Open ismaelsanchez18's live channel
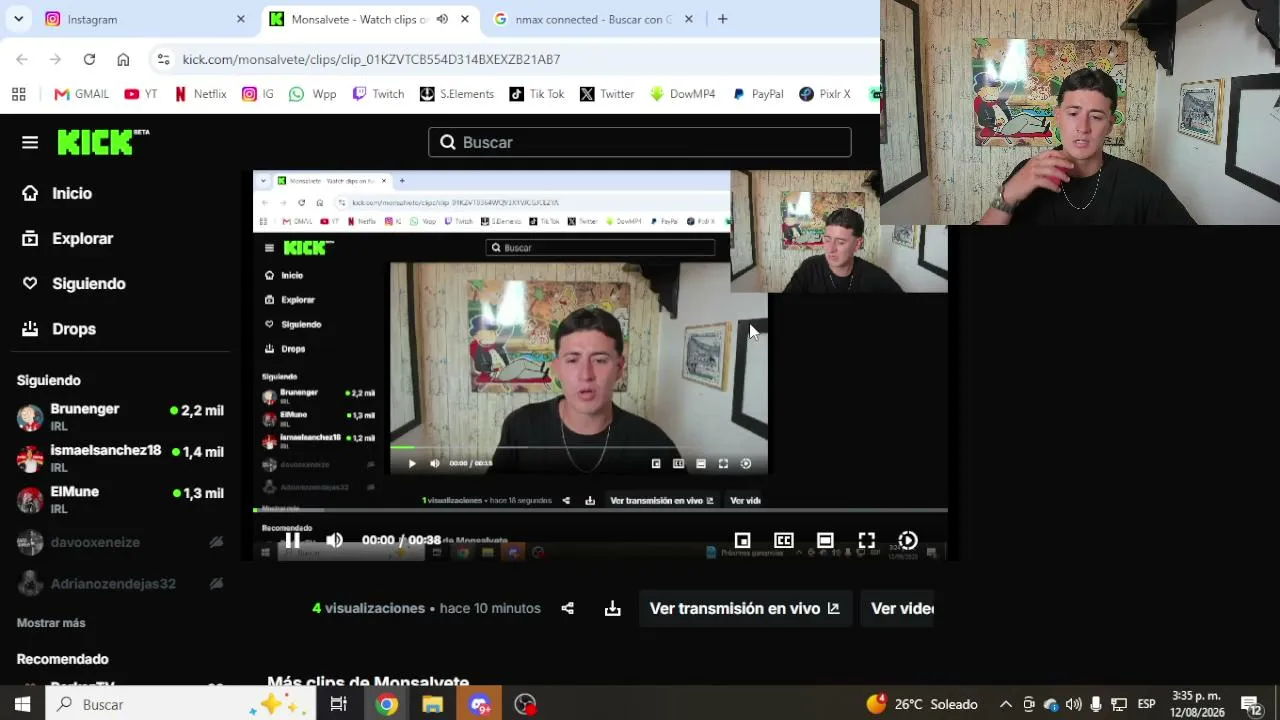Image resolution: width=1280 pixels, height=720 pixels. click(120, 458)
